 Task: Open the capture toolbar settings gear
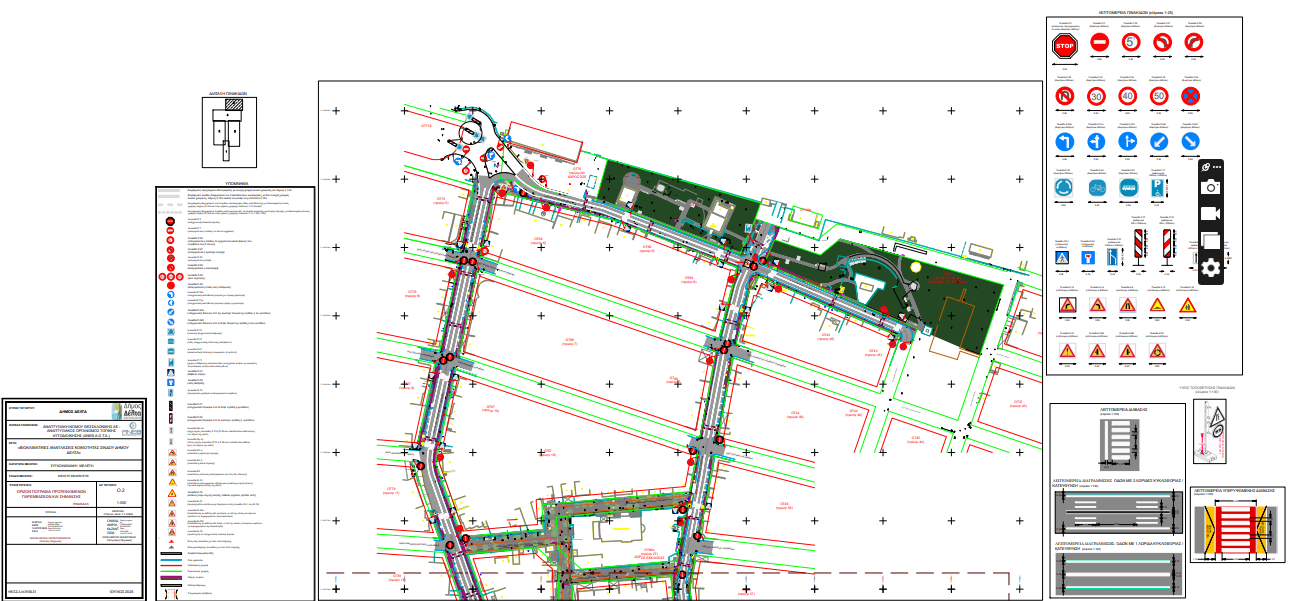click(1211, 268)
